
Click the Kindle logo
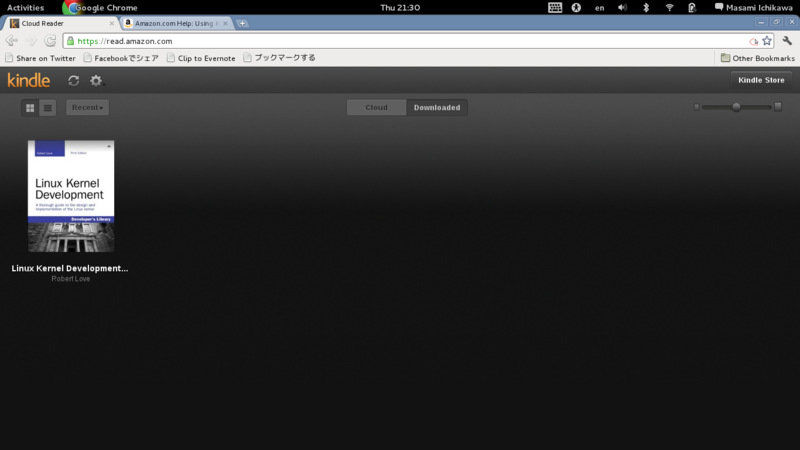click(29, 80)
